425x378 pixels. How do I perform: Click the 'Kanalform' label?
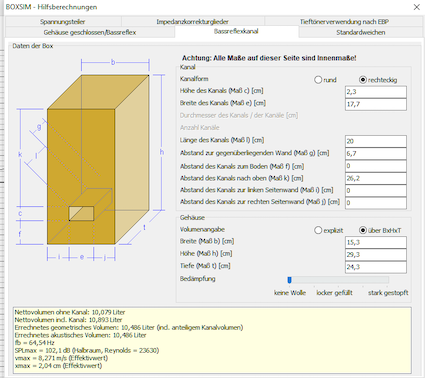tap(194, 79)
